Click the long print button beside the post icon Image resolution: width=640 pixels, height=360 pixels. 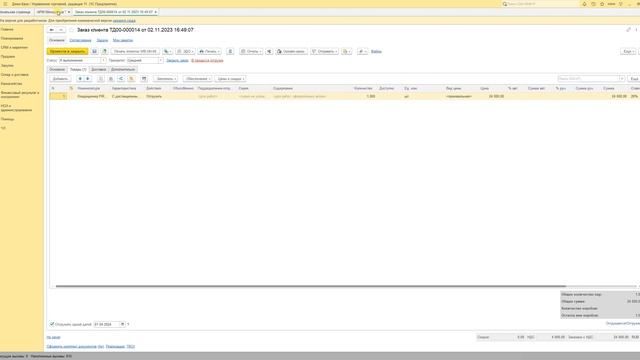135,51
